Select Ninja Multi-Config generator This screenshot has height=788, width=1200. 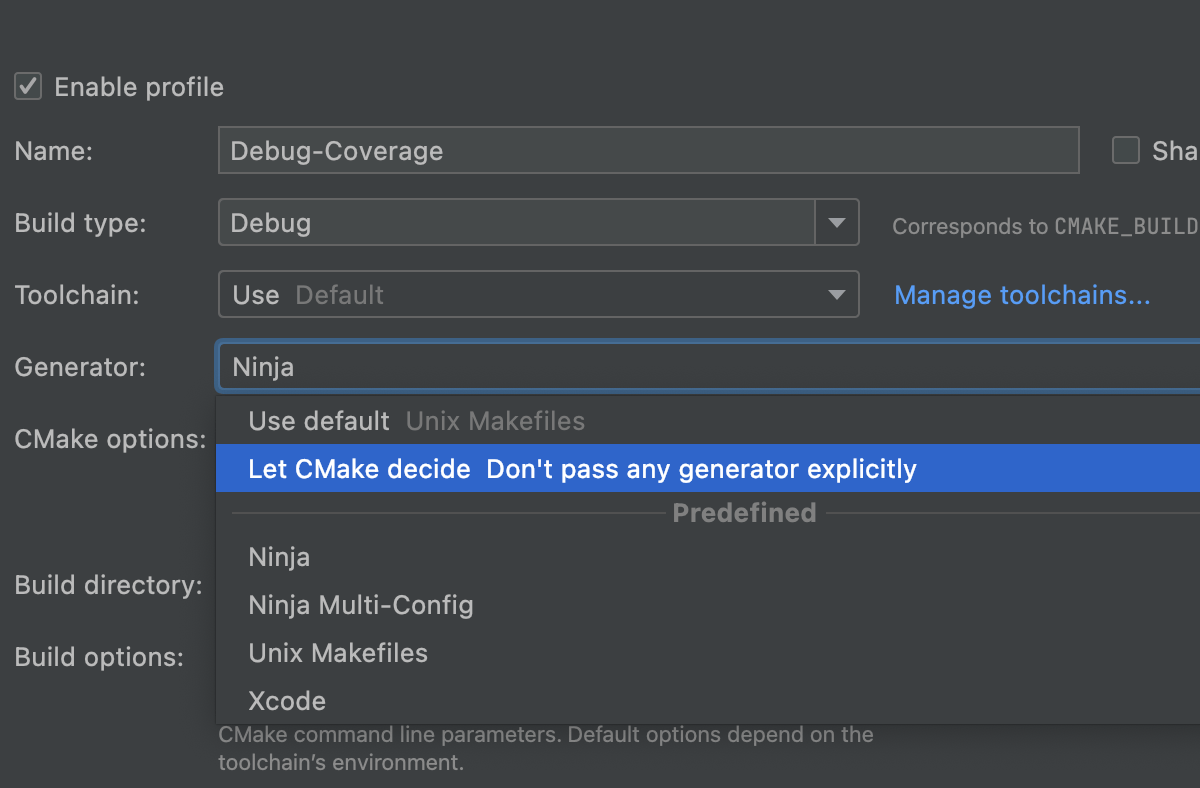coord(708,605)
